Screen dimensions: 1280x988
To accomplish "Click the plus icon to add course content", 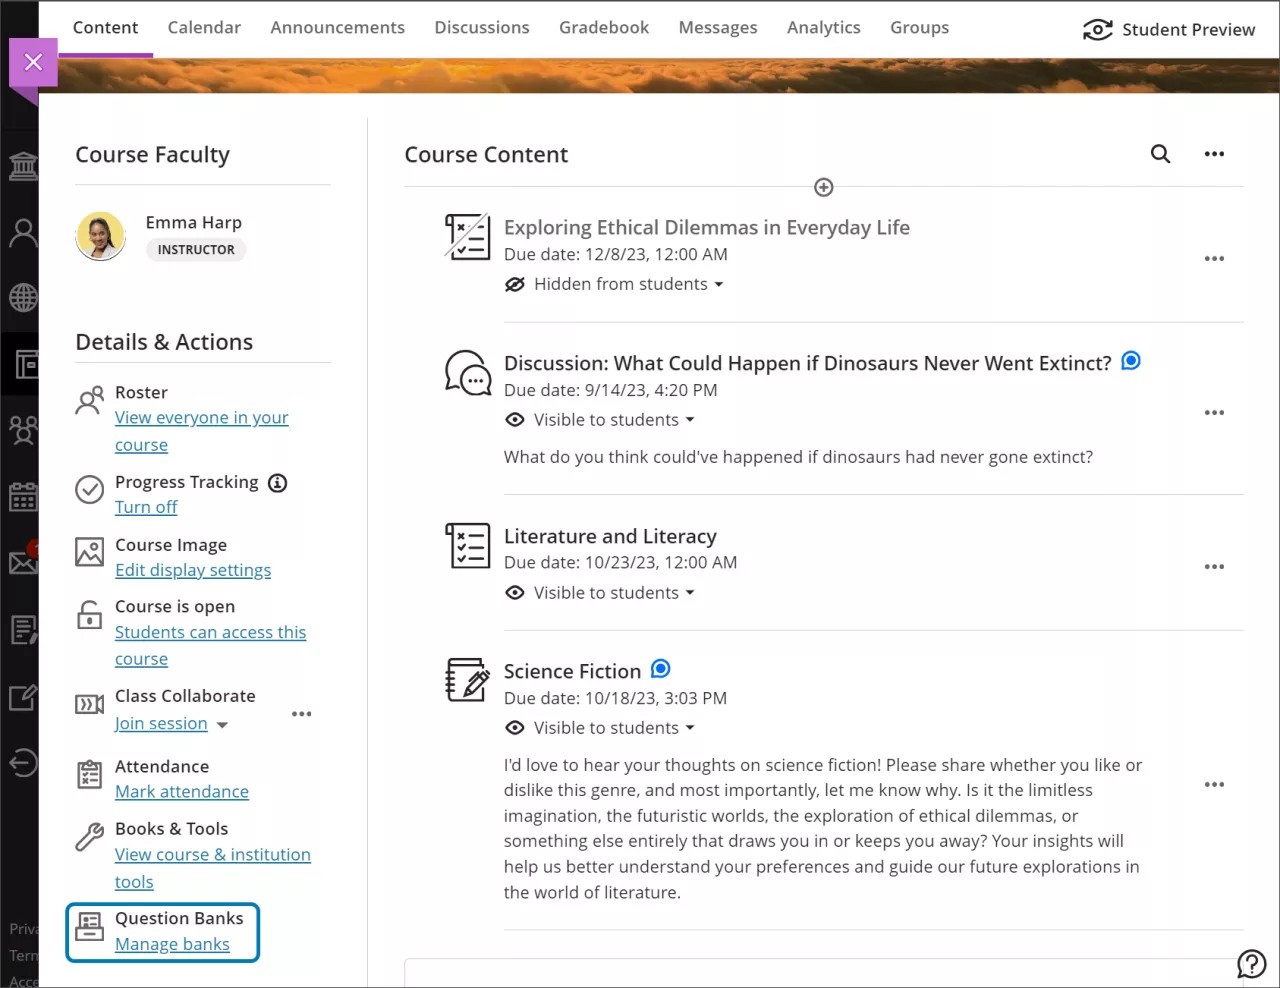I will (823, 187).
